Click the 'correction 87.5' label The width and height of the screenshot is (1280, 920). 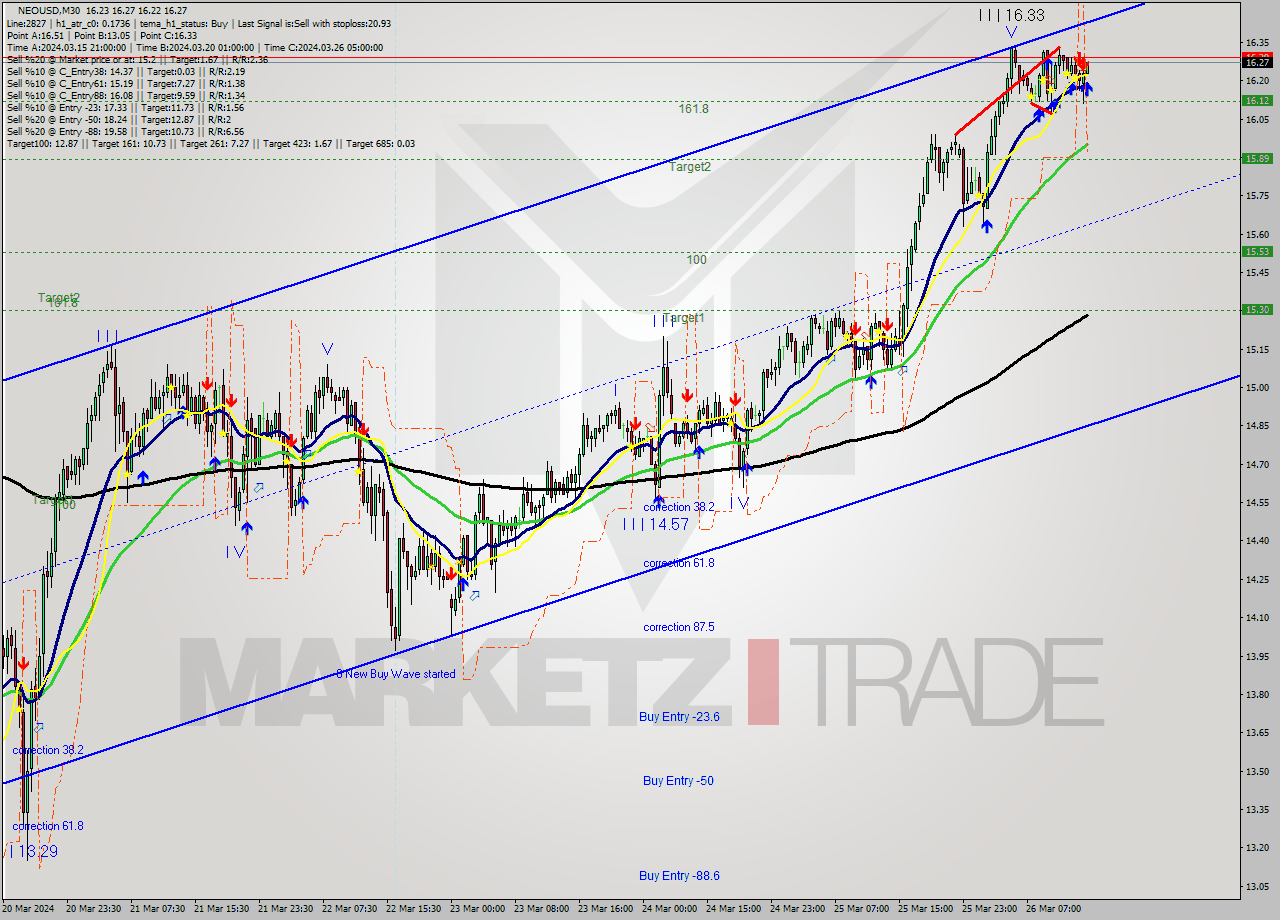[679, 627]
